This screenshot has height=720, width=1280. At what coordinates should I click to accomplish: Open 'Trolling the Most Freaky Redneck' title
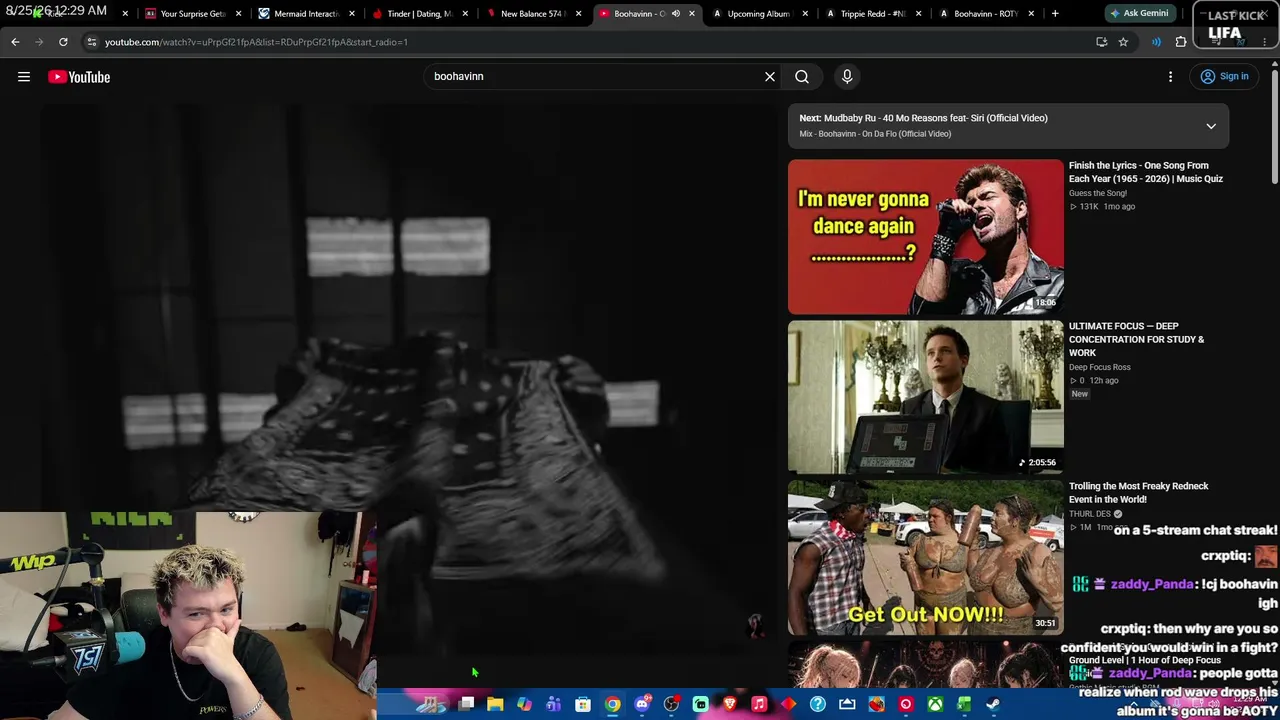pos(1139,493)
